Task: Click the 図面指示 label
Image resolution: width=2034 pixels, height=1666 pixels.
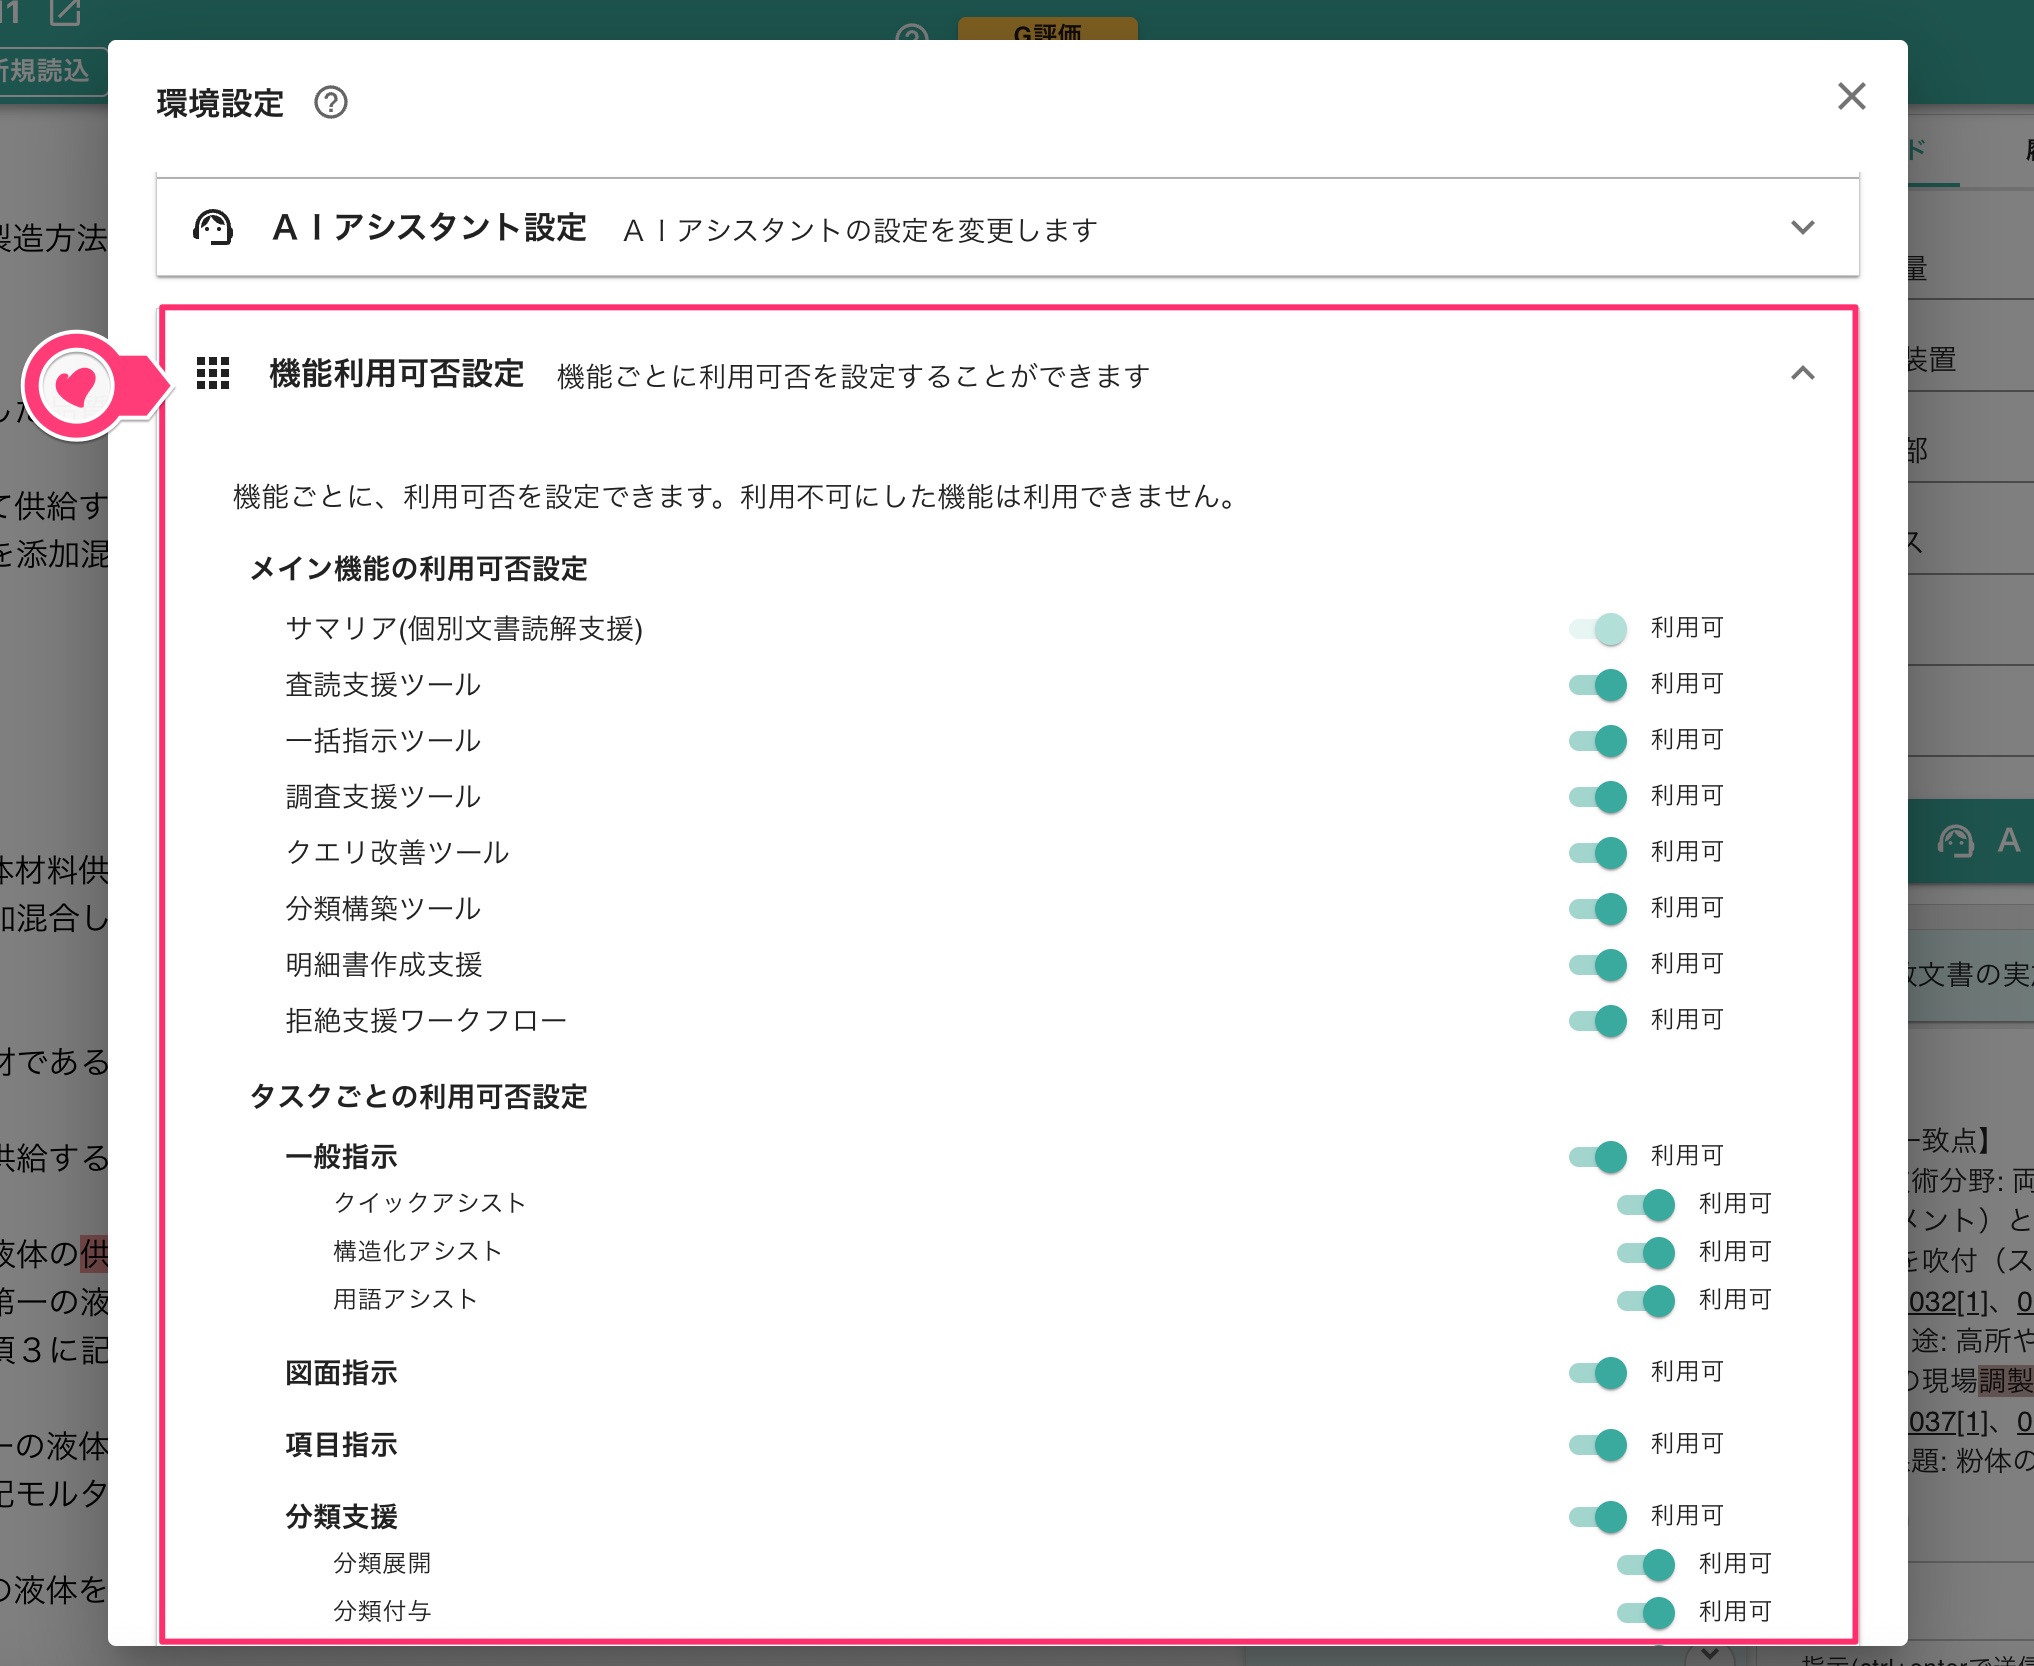Action: (341, 1373)
